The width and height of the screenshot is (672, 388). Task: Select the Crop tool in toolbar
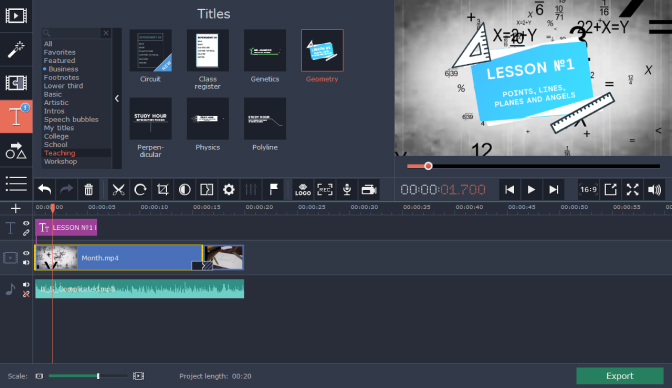tap(162, 189)
